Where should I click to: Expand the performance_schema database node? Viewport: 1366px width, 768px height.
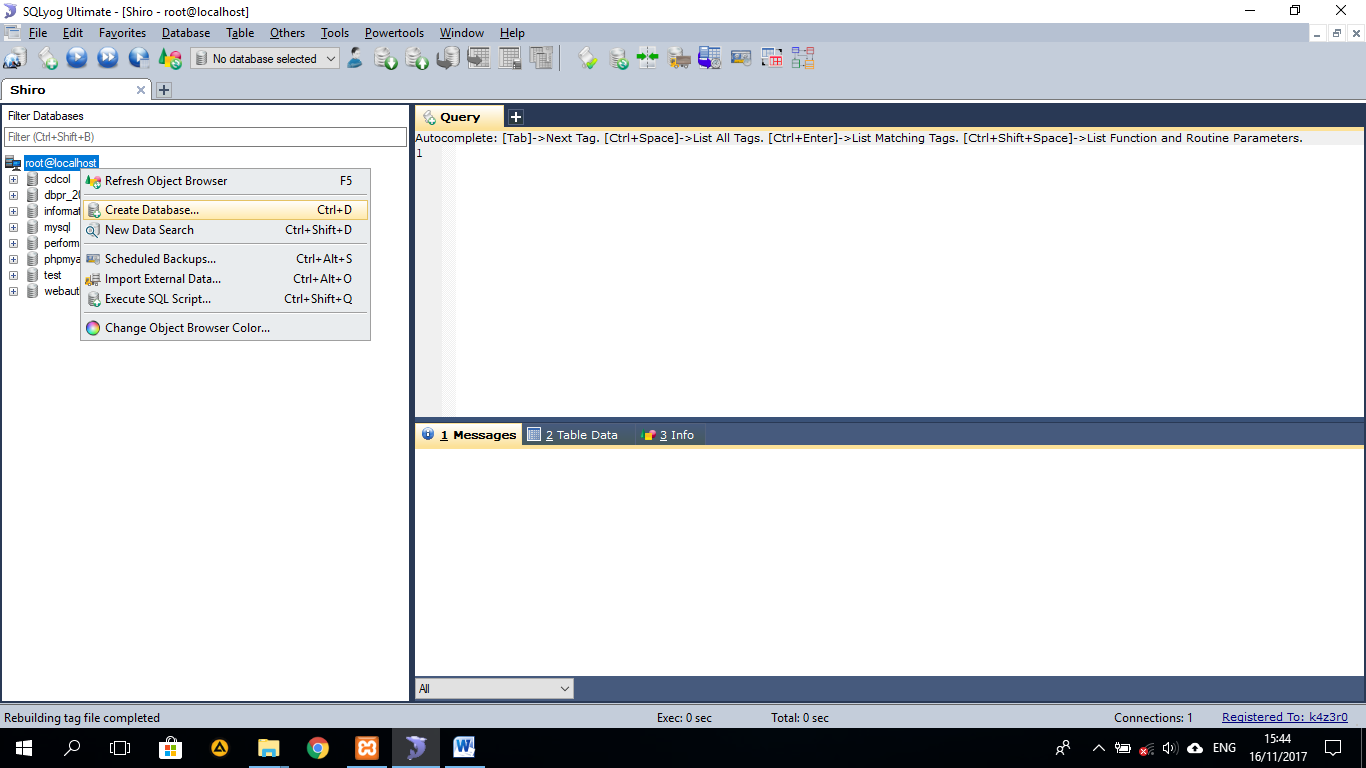(x=14, y=243)
